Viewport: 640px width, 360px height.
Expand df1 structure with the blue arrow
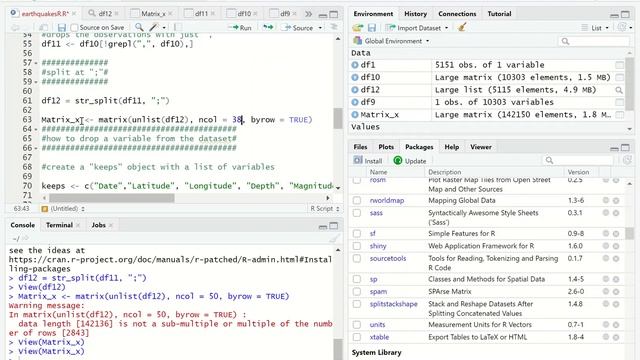[x=355, y=65]
